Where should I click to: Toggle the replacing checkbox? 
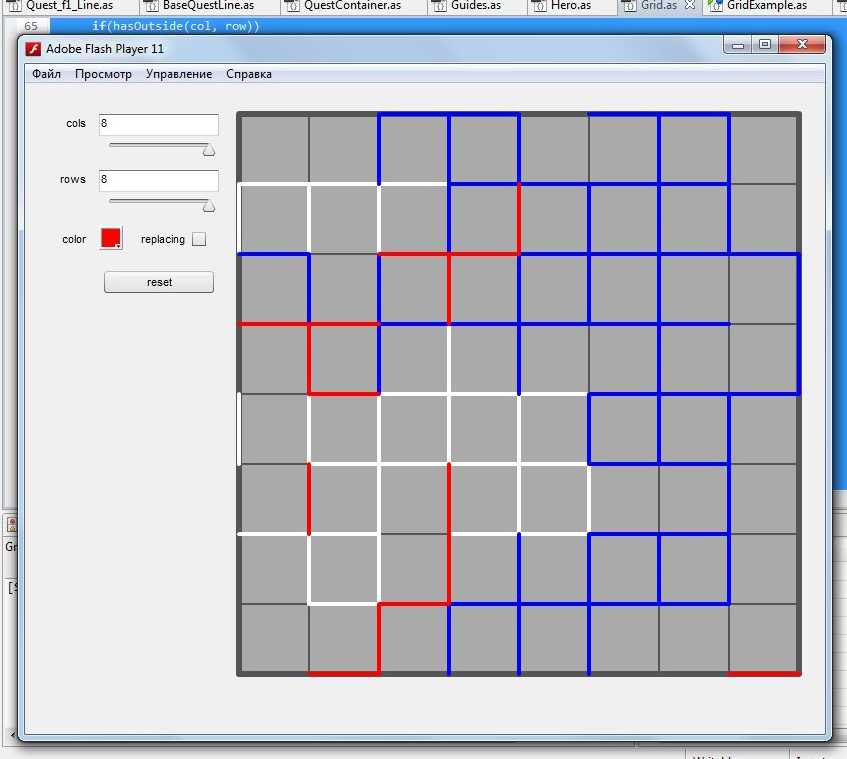click(199, 239)
